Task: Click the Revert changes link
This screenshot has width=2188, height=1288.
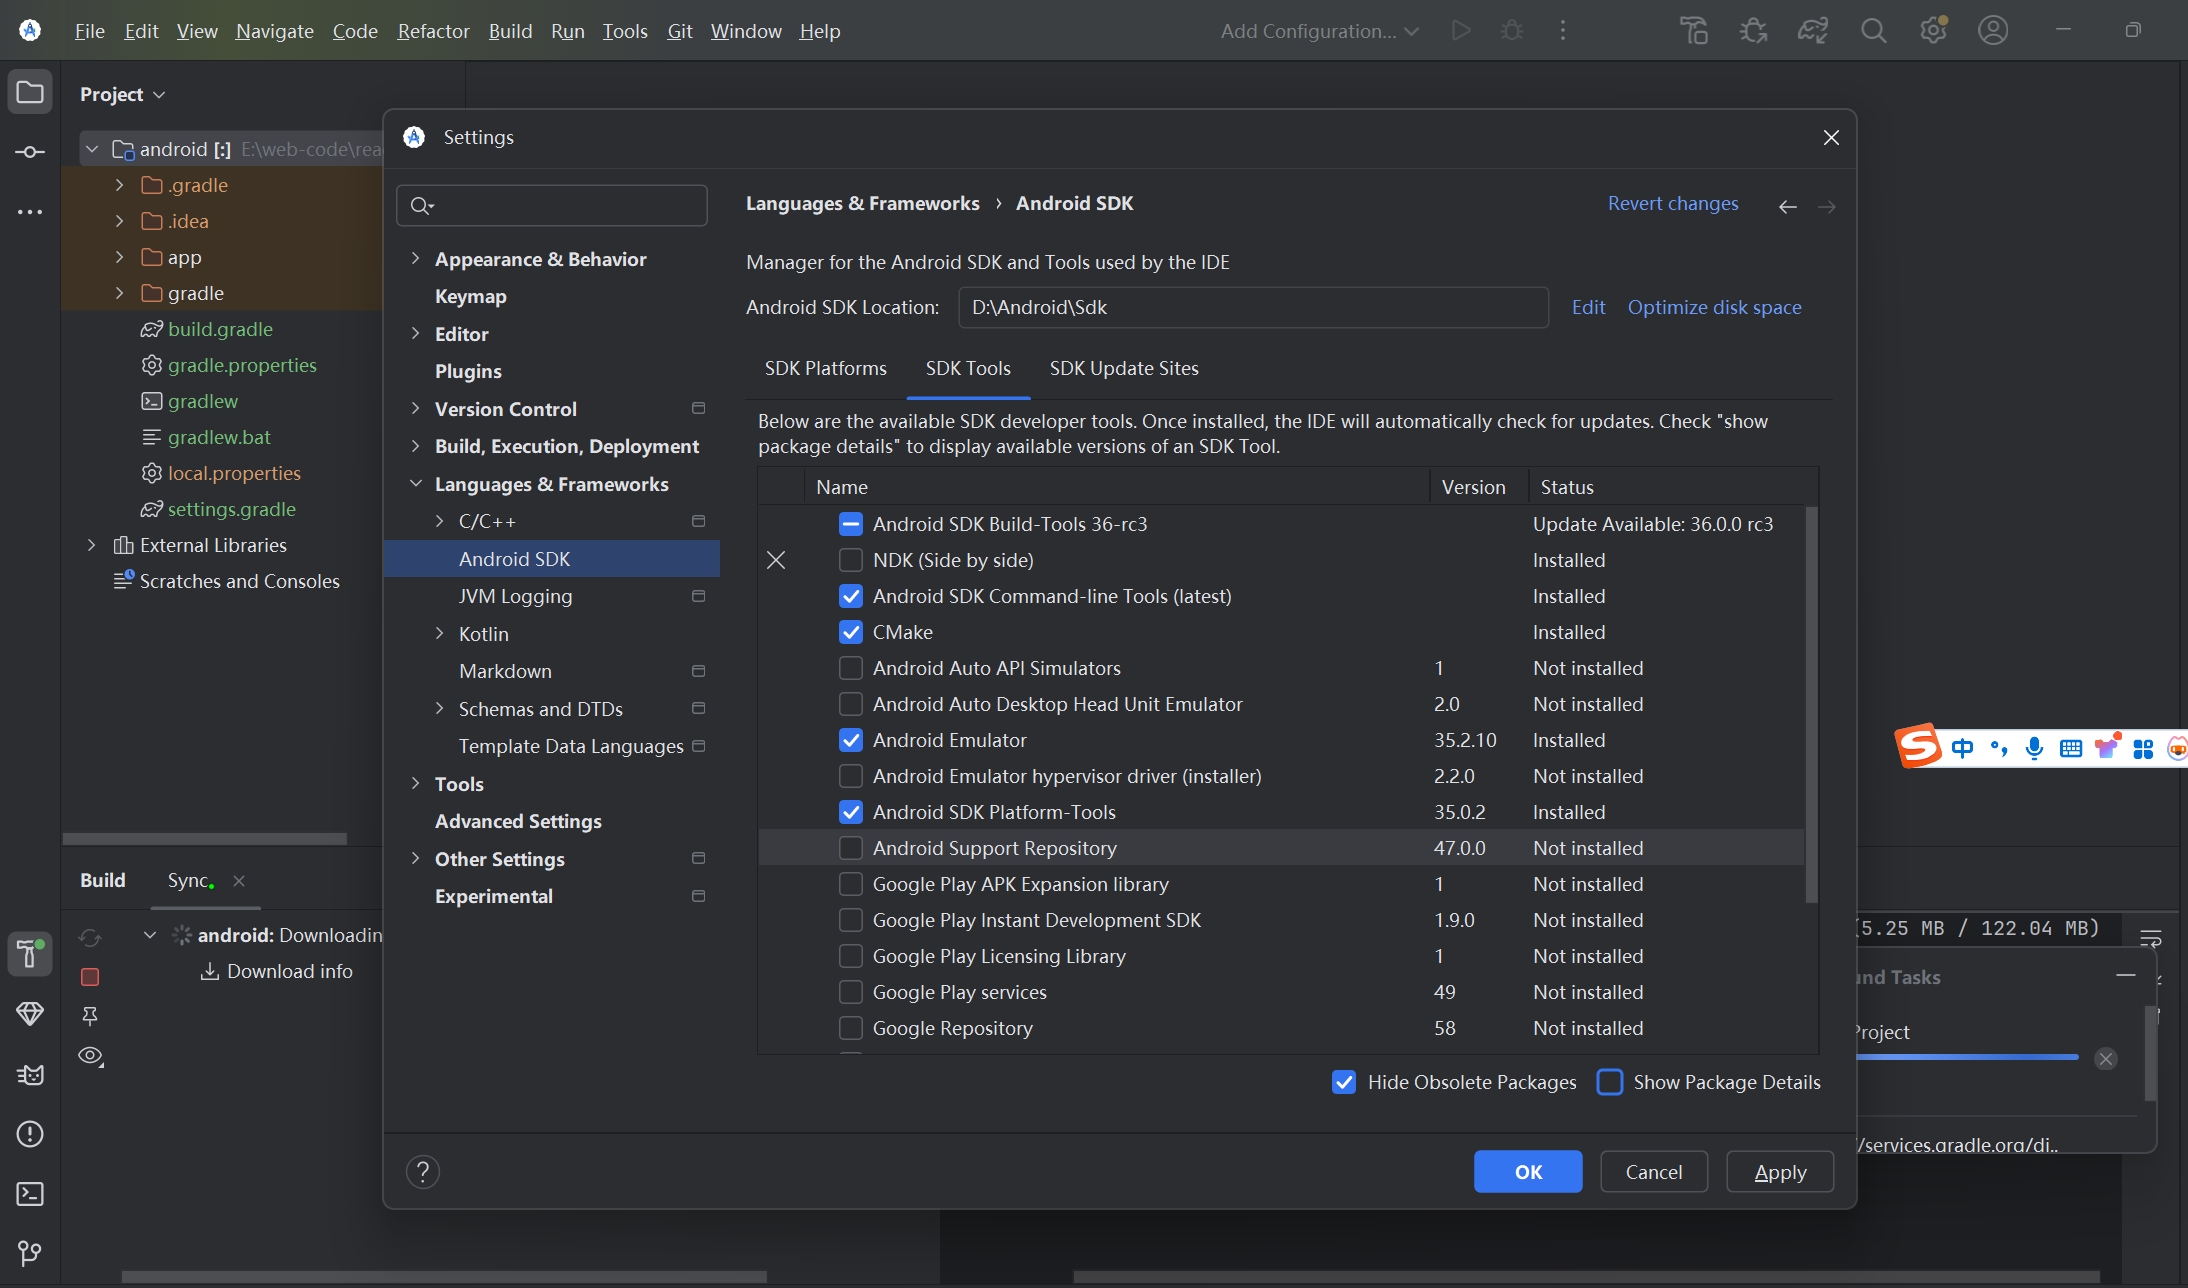Action: pyautogui.click(x=1673, y=204)
